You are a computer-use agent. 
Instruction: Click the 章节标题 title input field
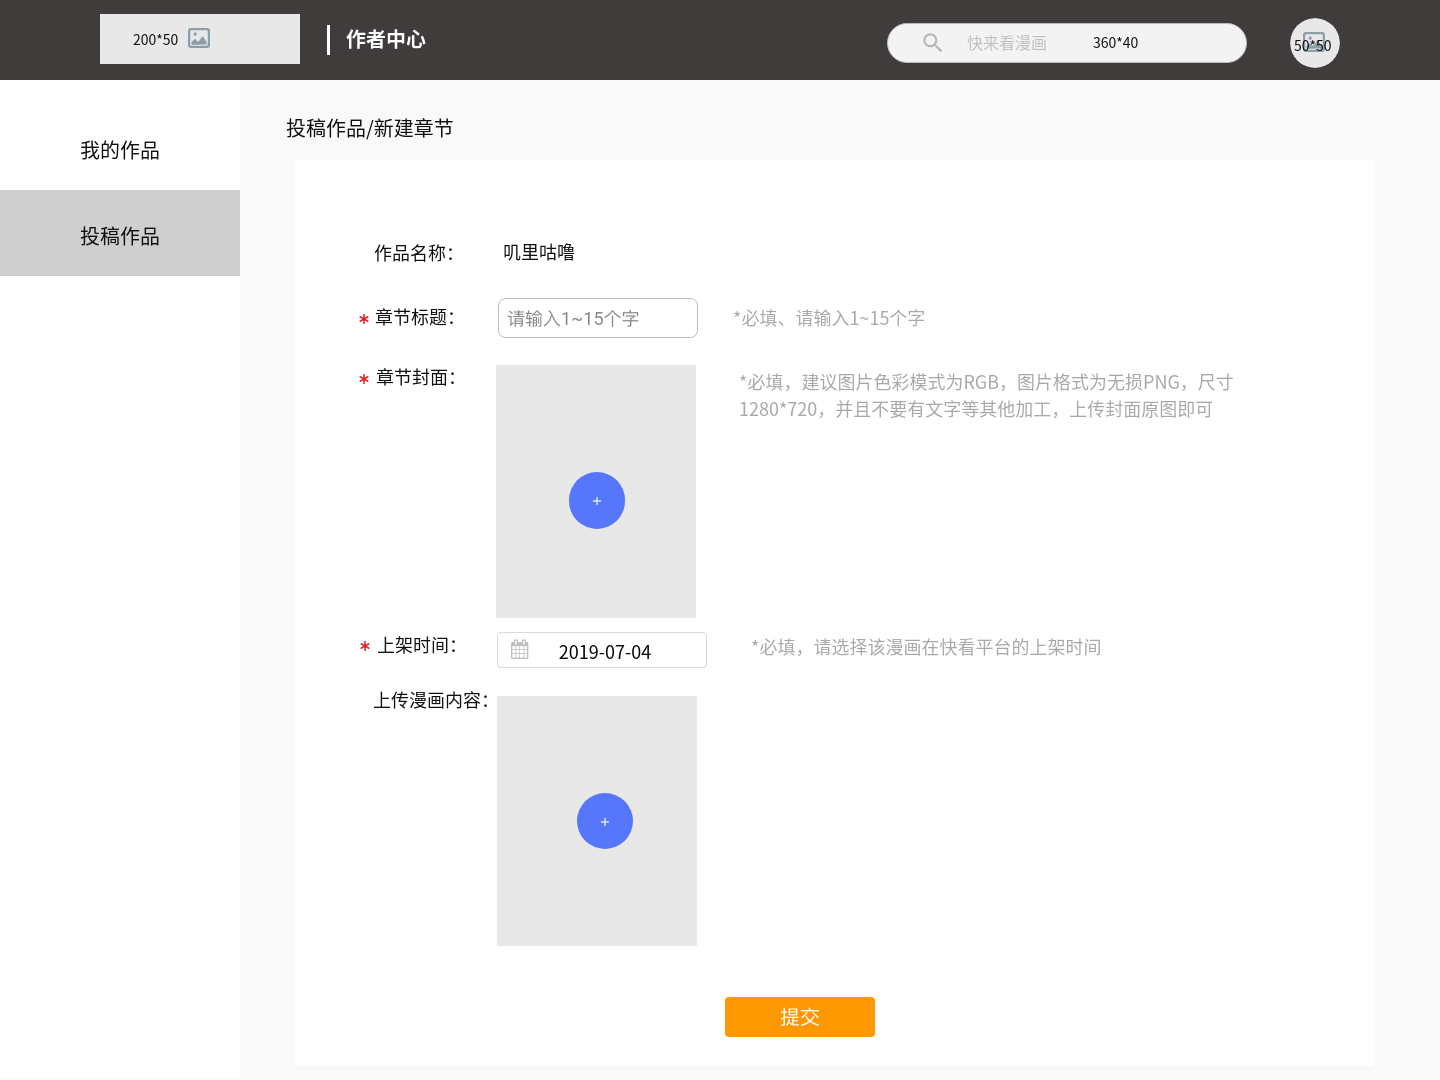click(x=597, y=317)
